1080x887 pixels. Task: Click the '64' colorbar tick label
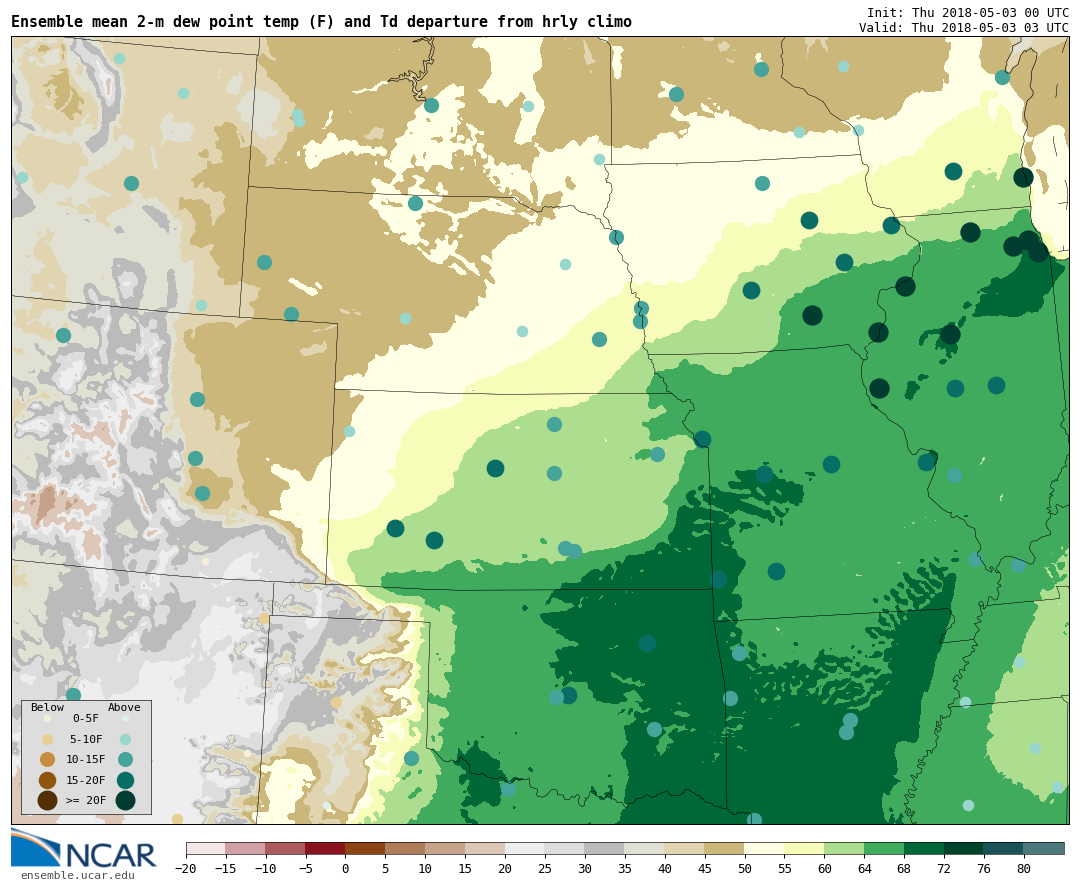[864, 868]
